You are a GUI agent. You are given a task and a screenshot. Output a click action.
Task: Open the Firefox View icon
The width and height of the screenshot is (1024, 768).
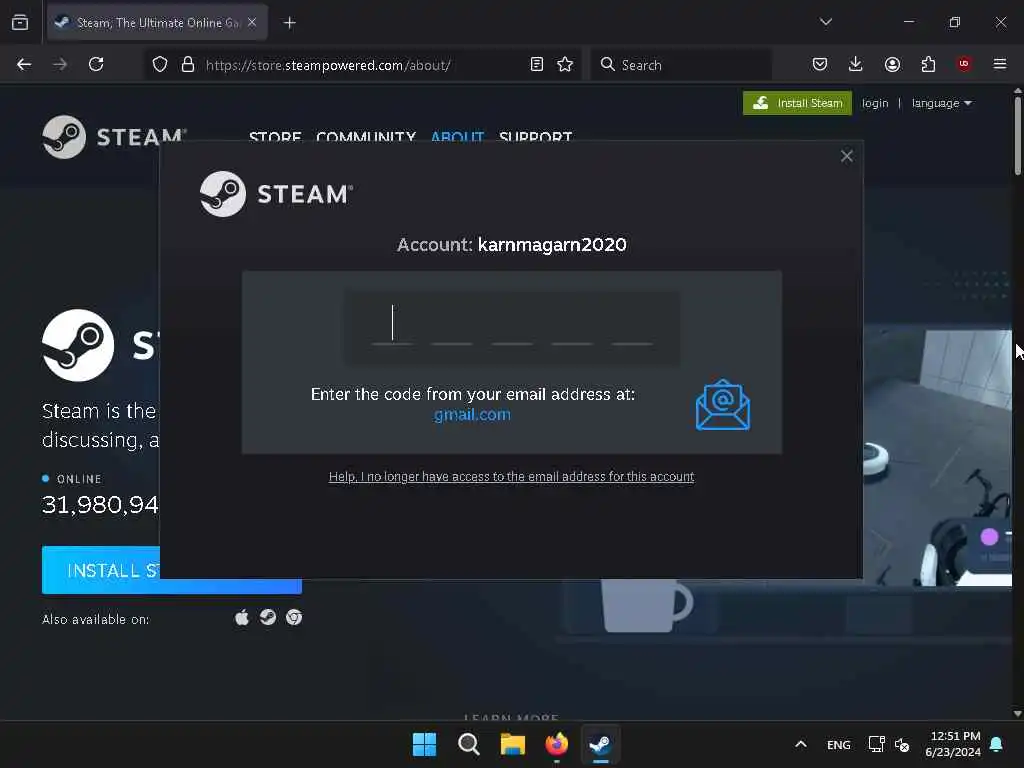point(20,23)
